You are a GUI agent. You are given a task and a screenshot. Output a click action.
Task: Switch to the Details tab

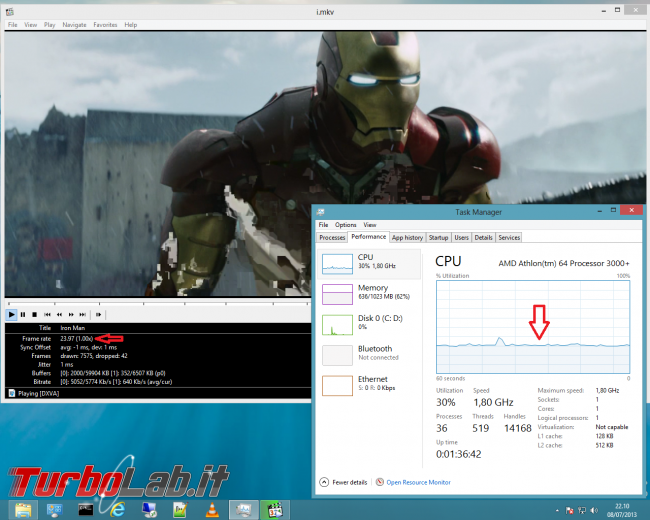pos(483,238)
